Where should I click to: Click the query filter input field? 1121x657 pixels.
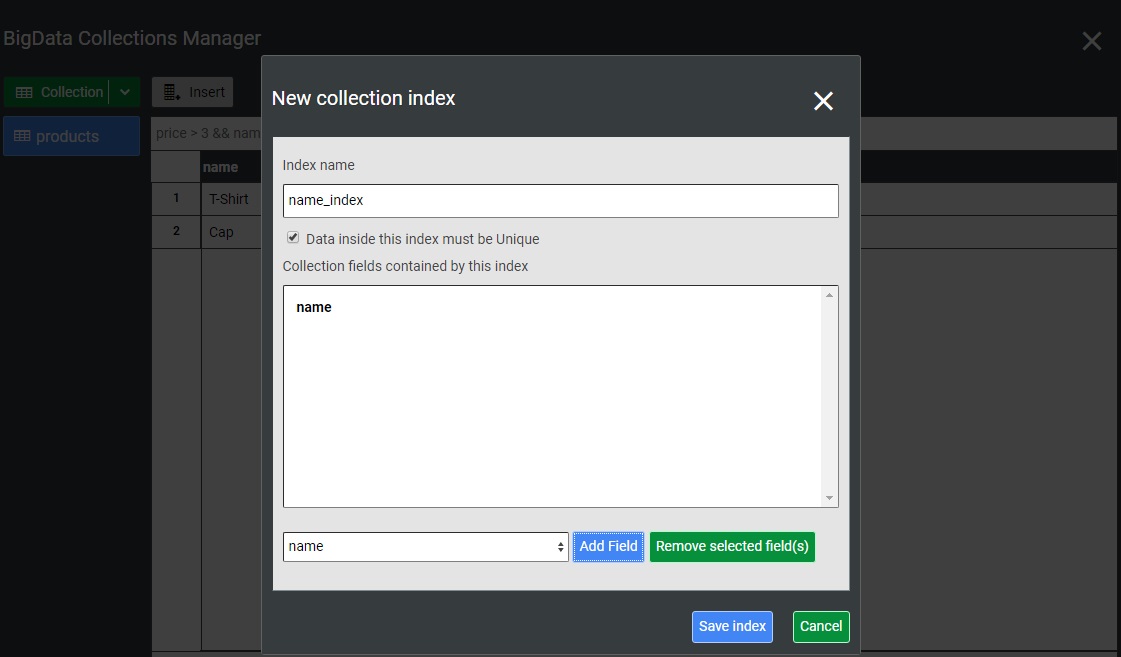[205, 133]
